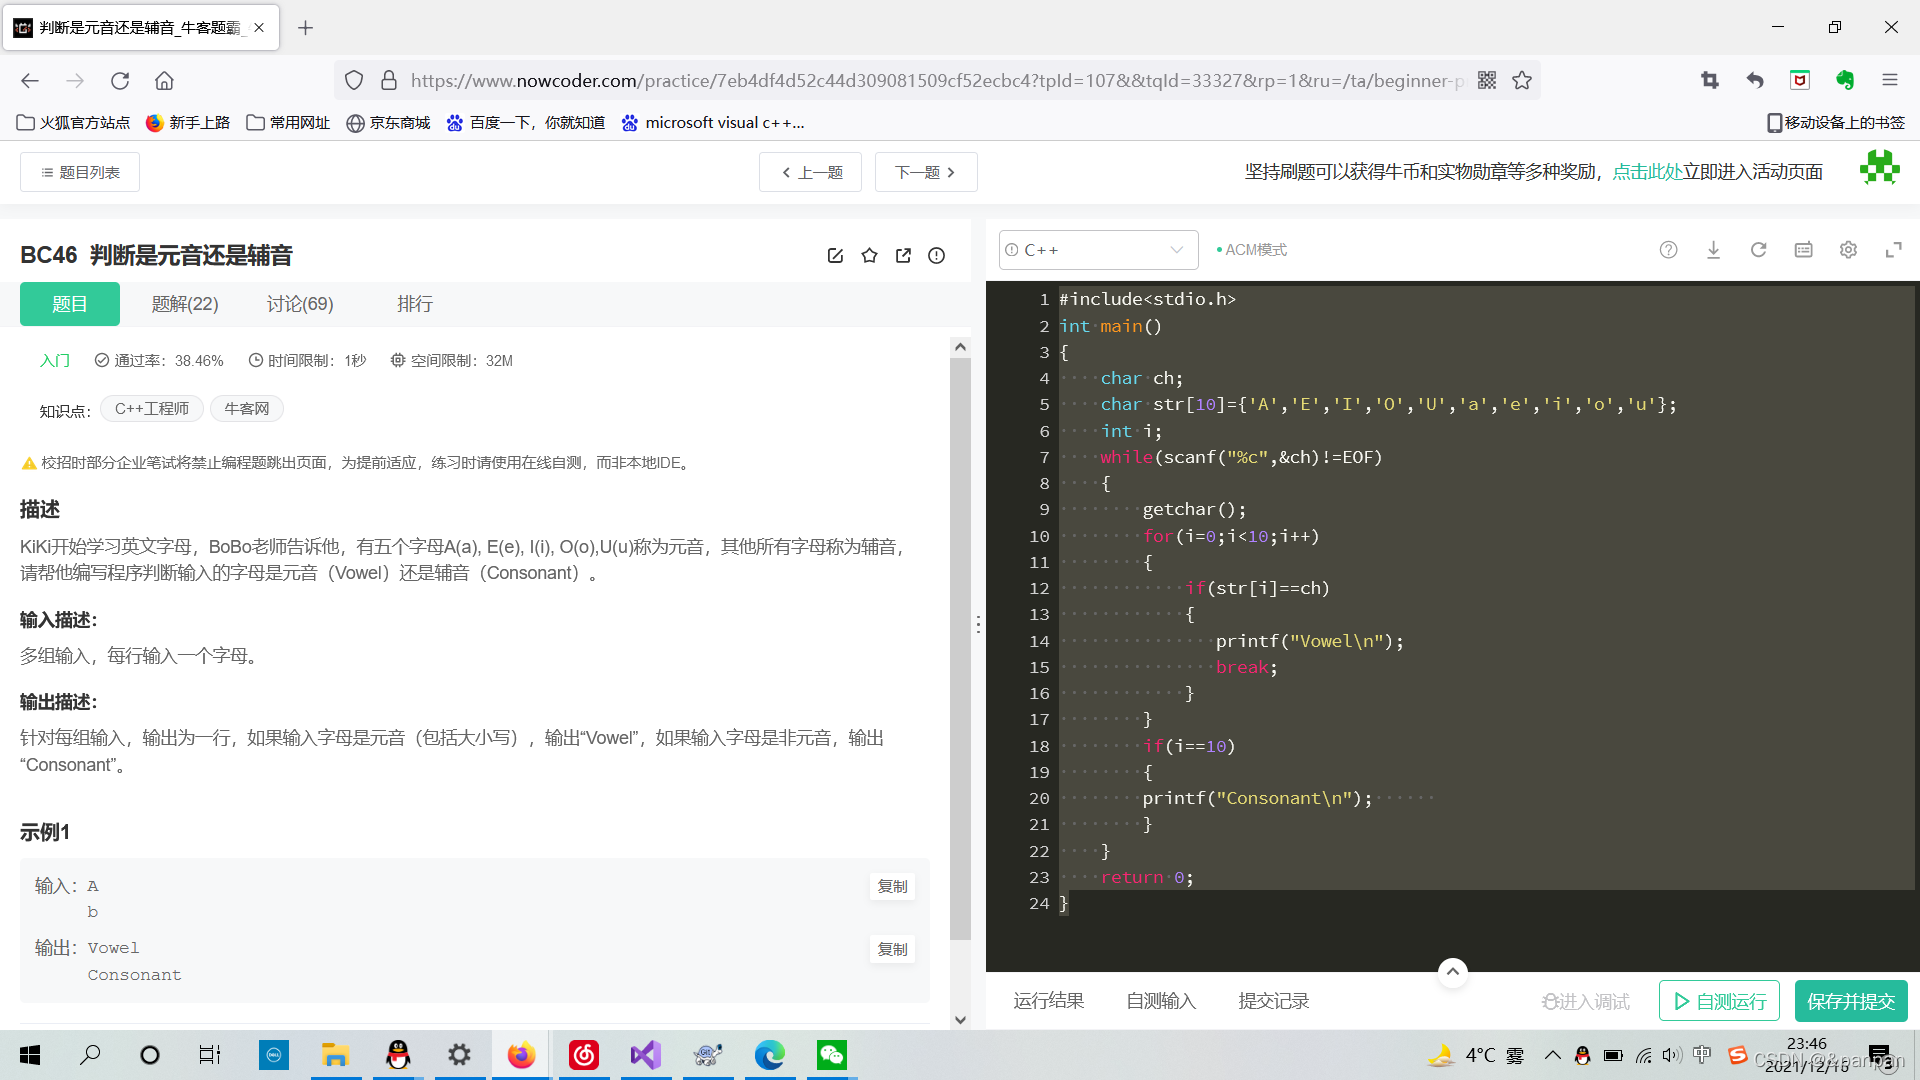Click the share icon beside problem title
Image resolution: width=1920 pixels, height=1080 pixels.
coord(903,256)
